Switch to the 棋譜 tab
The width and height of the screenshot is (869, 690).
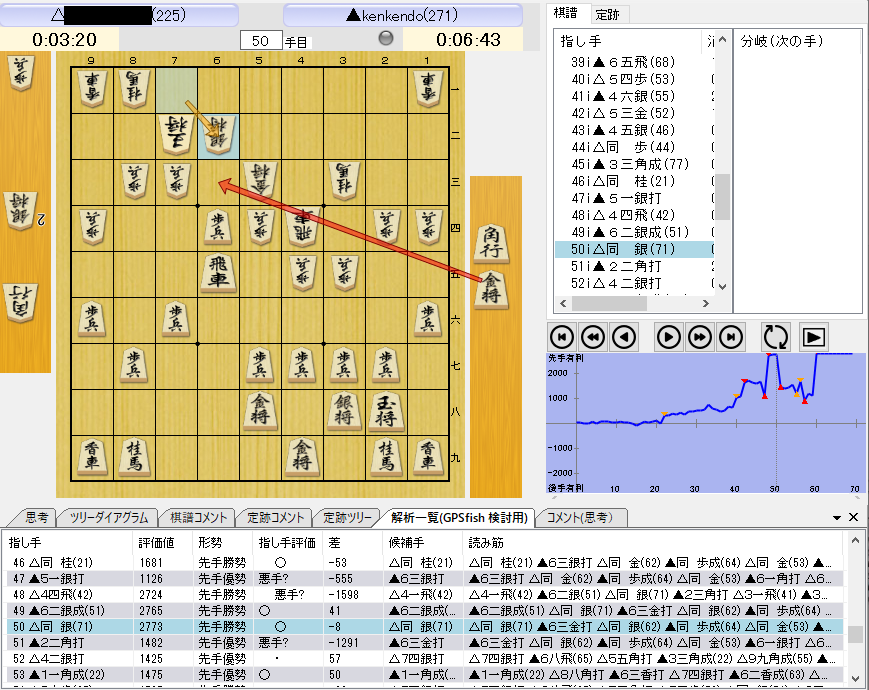point(565,13)
